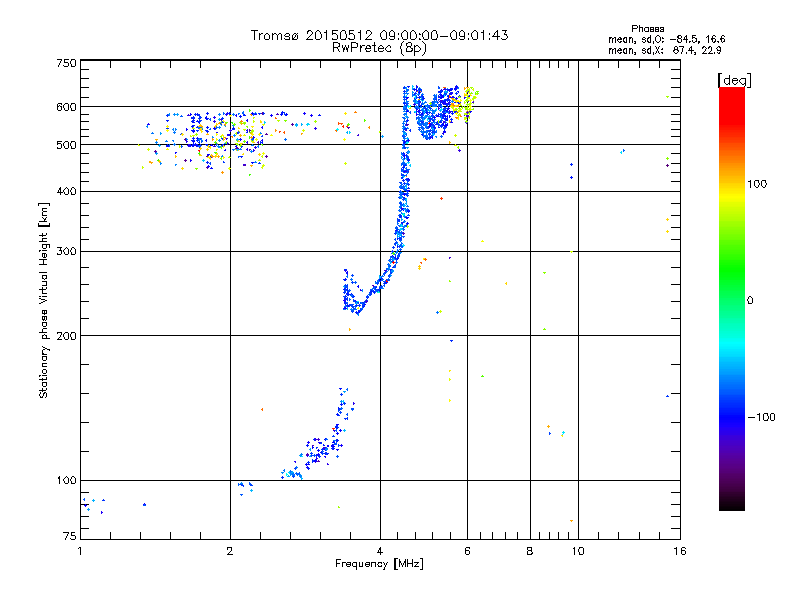
Task: Click the title "Tromsø 20150512 09:00:00-09:01:43"
Action: pos(380,35)
